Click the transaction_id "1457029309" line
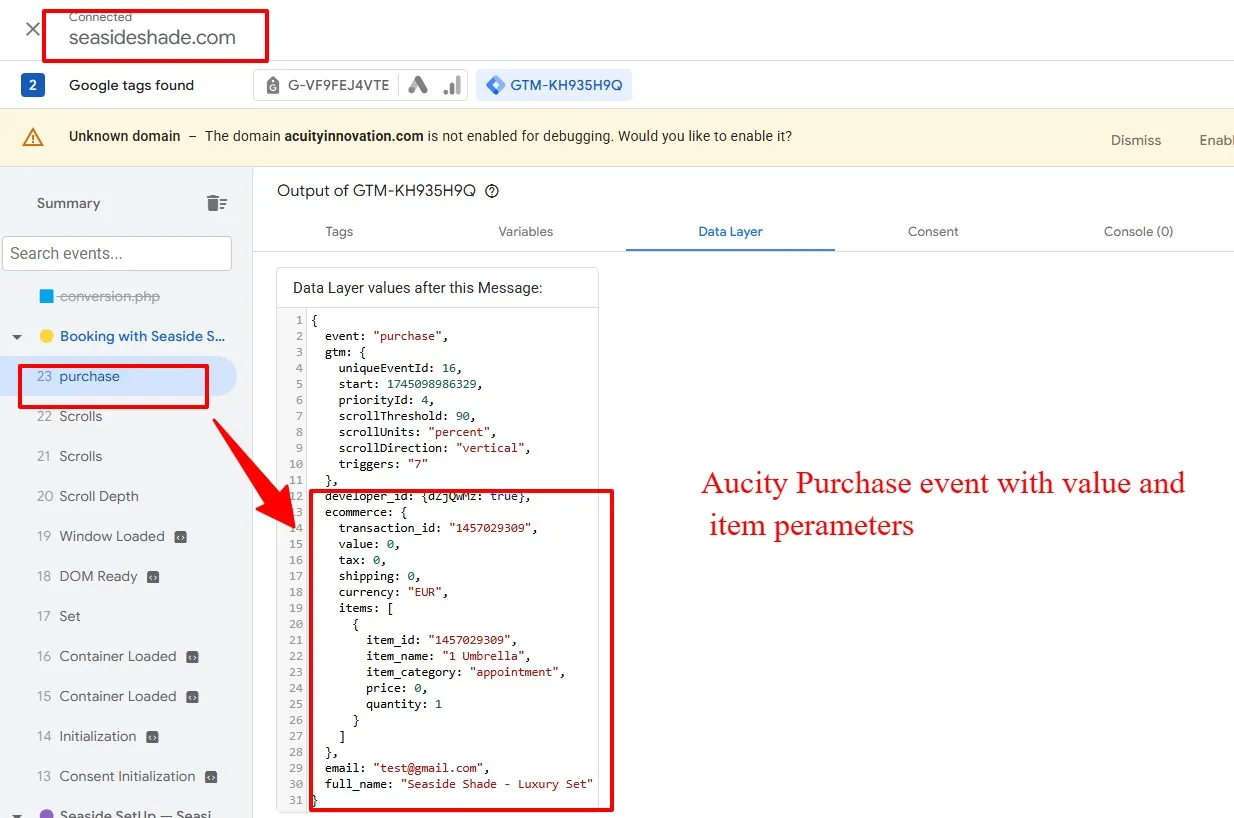The height and width of the screenshot is (818, 1234). tap(438, 528)
